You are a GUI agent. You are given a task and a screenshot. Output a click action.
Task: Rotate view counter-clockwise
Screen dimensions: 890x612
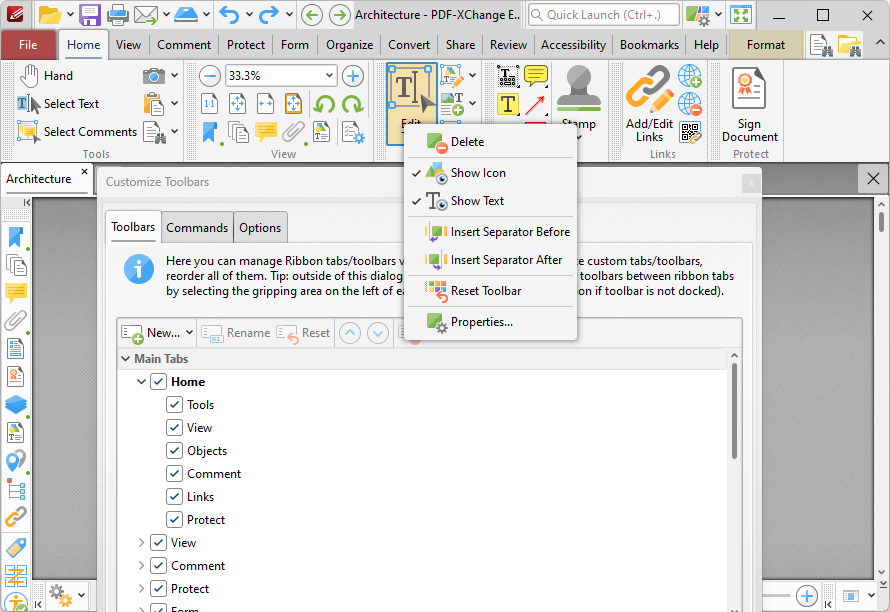click(324, 104)
